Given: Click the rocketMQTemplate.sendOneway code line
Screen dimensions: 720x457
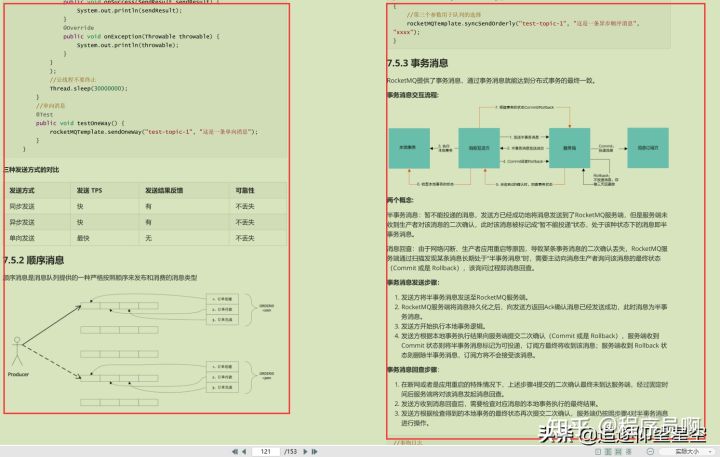Looking at the screenshot, I should tap(153, 132).
